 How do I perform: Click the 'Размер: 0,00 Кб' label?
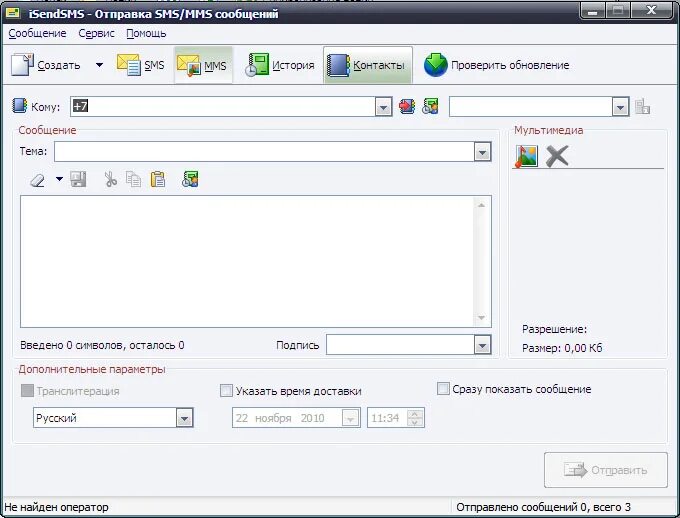coord(562,348)
